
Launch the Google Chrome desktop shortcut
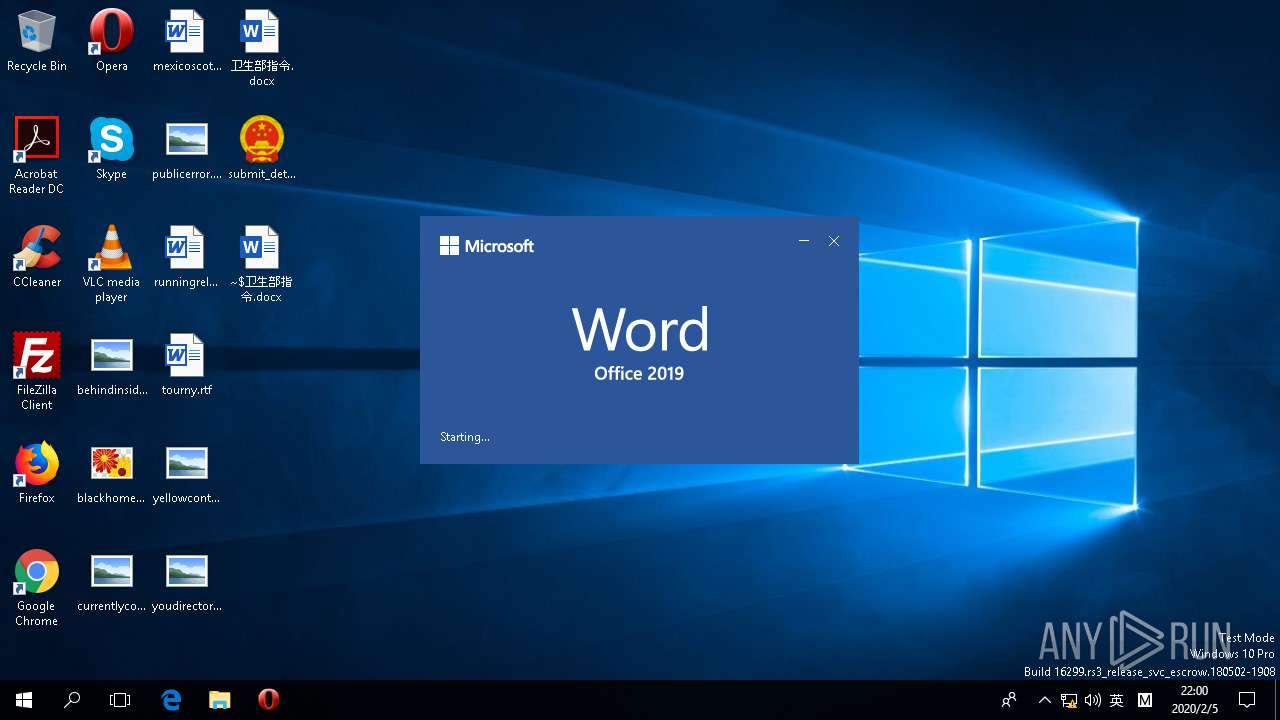37,588
